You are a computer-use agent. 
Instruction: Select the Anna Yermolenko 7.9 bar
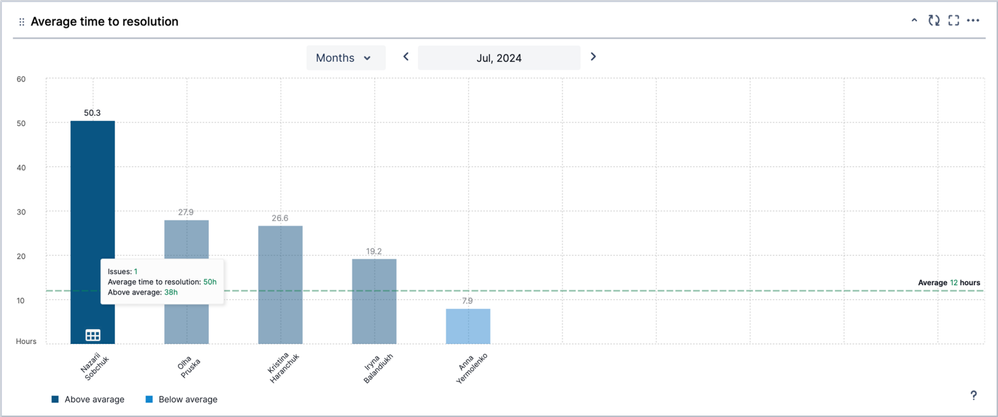point(468,326)
